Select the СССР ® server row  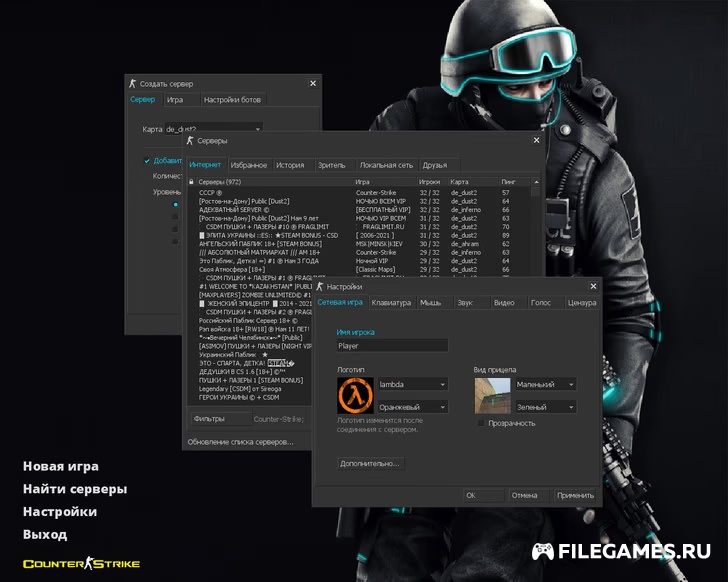point(360,193)
